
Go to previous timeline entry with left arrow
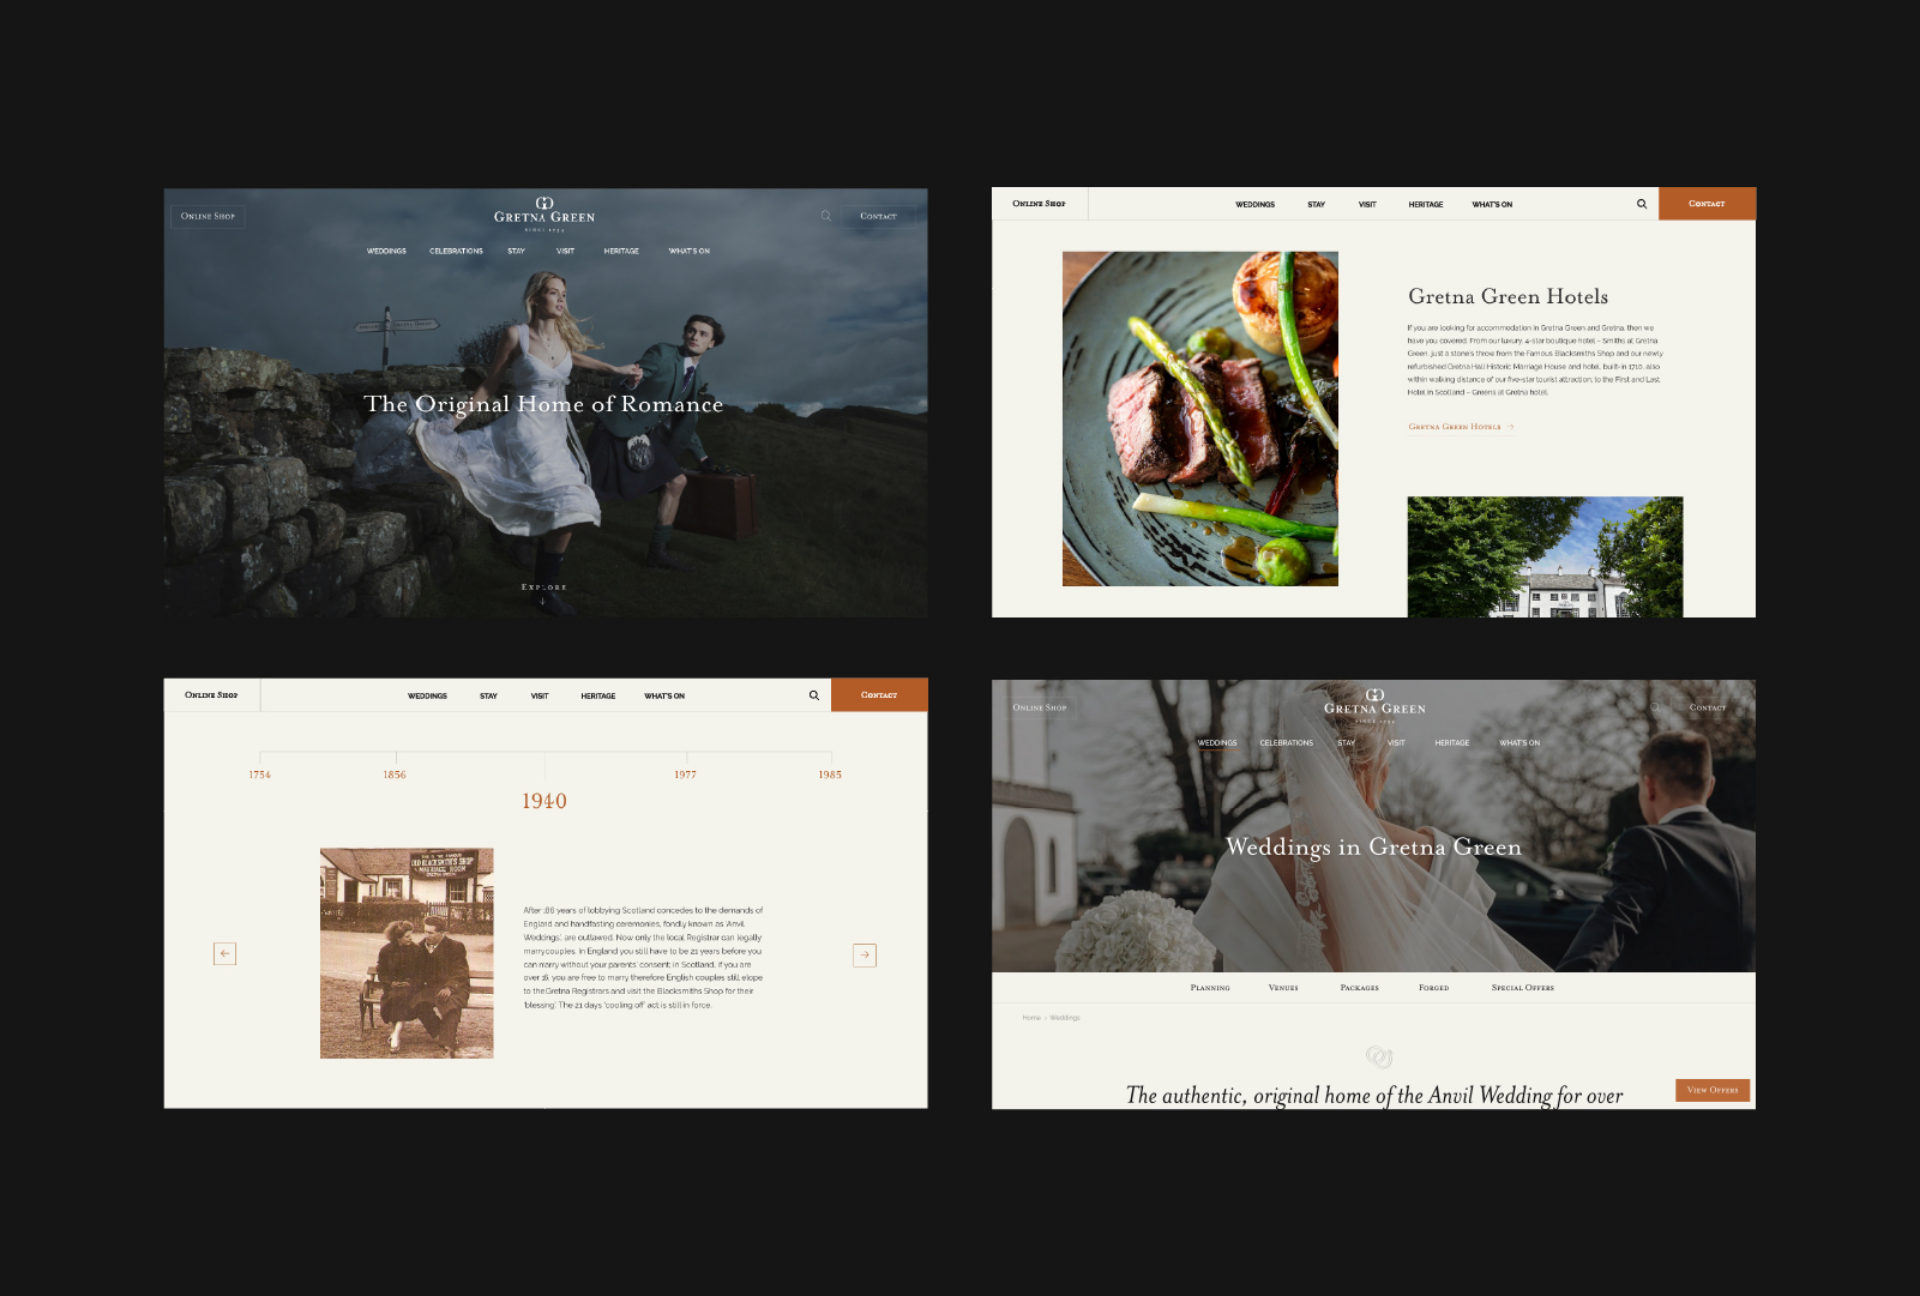tap(225, 954)
